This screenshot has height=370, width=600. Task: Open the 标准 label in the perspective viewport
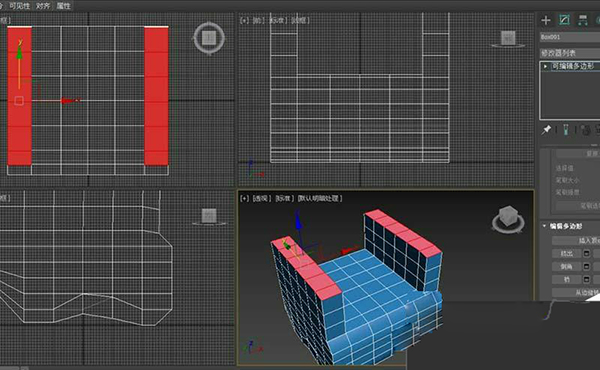(x=285, y=198)
